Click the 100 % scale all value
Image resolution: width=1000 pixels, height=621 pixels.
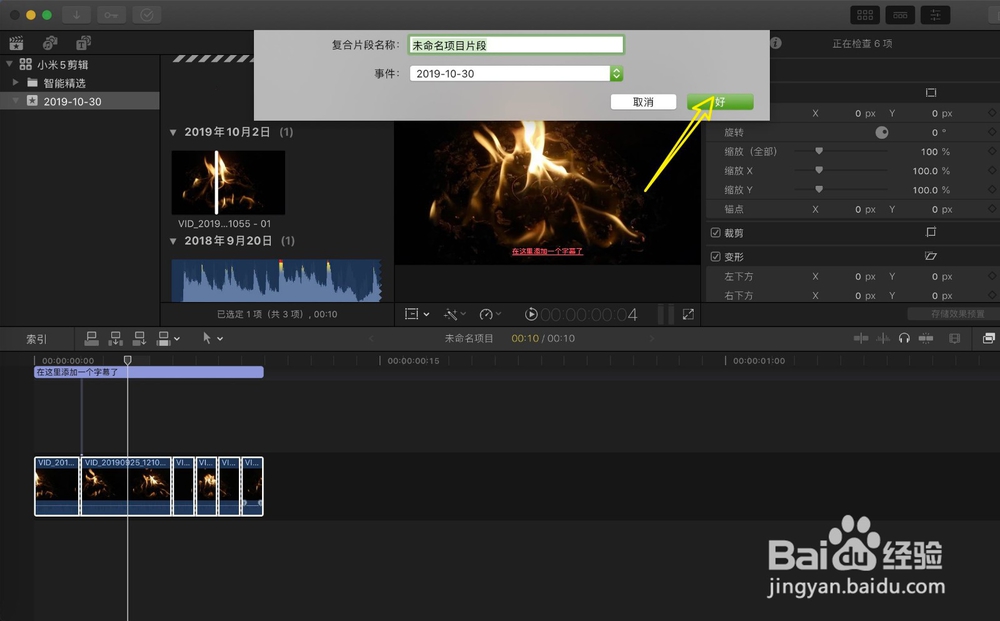(935, 152)
